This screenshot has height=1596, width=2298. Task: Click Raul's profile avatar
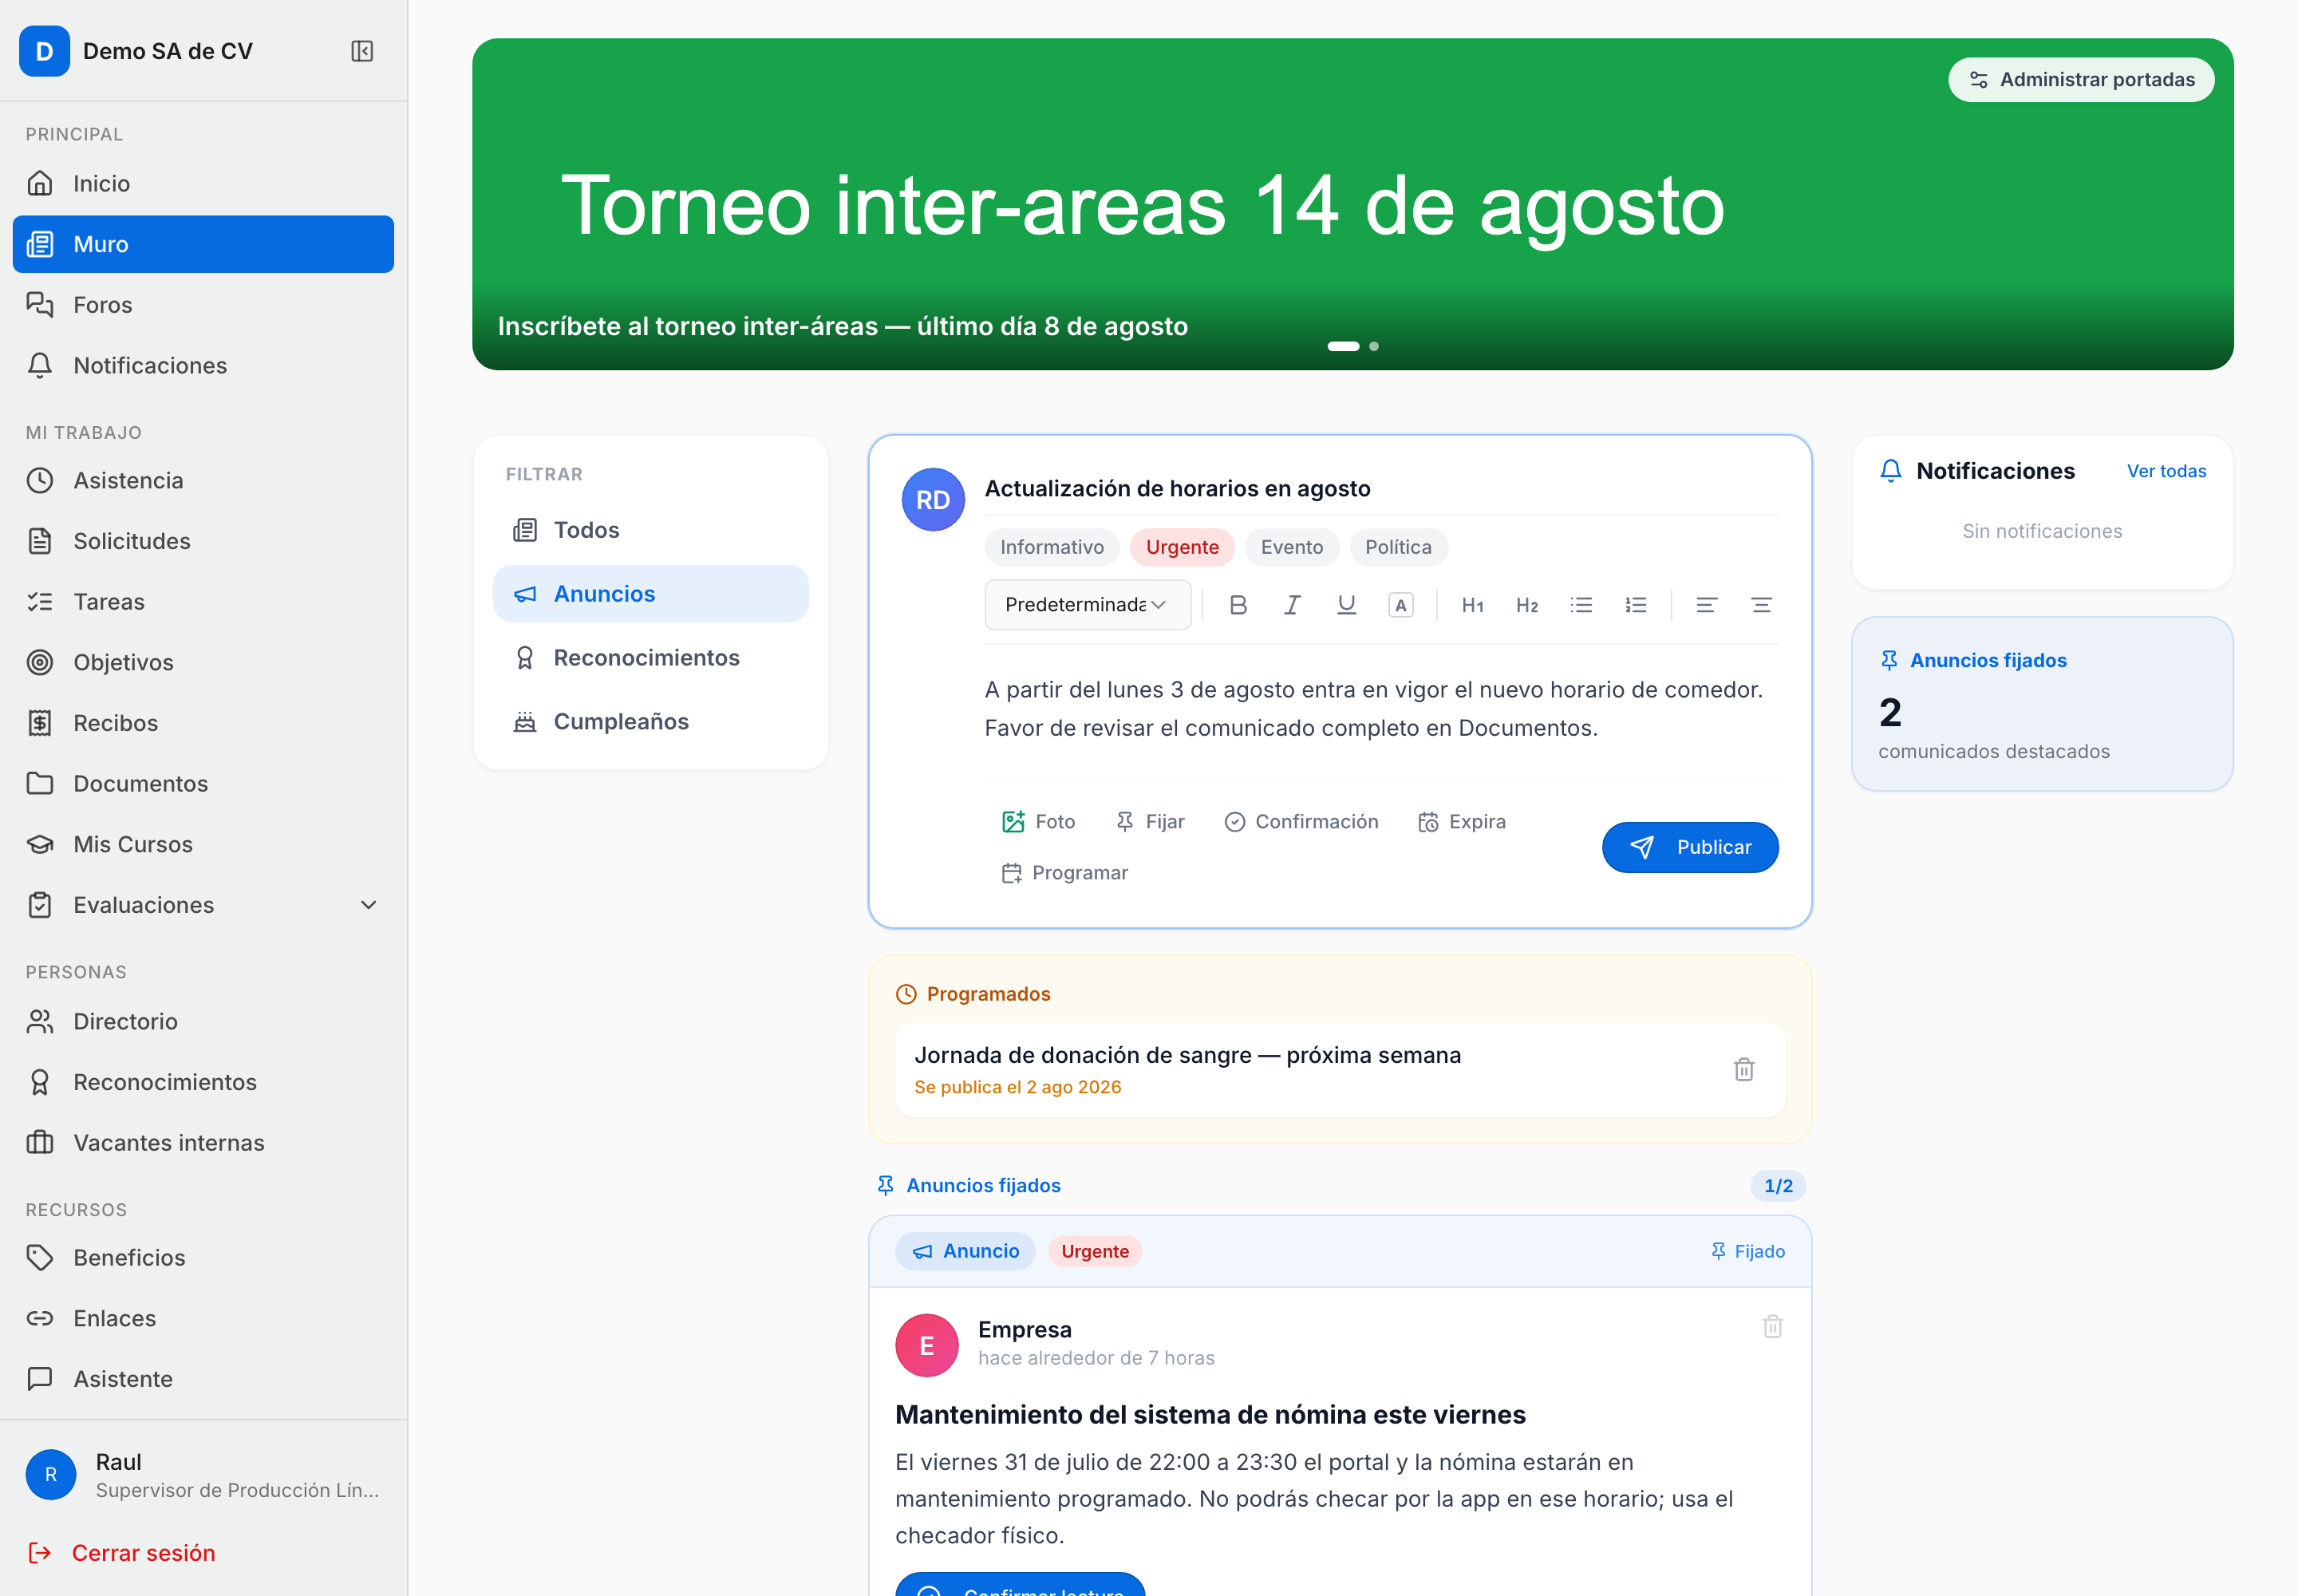click(x=51, y=1474)
